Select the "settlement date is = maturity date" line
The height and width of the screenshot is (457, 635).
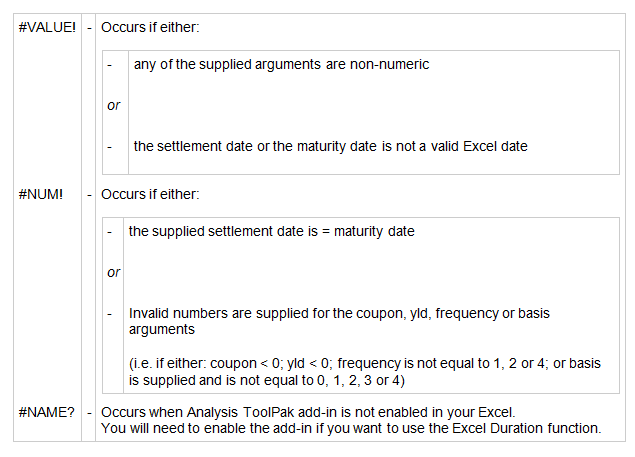pyautogui.click(x=271, y=232)
